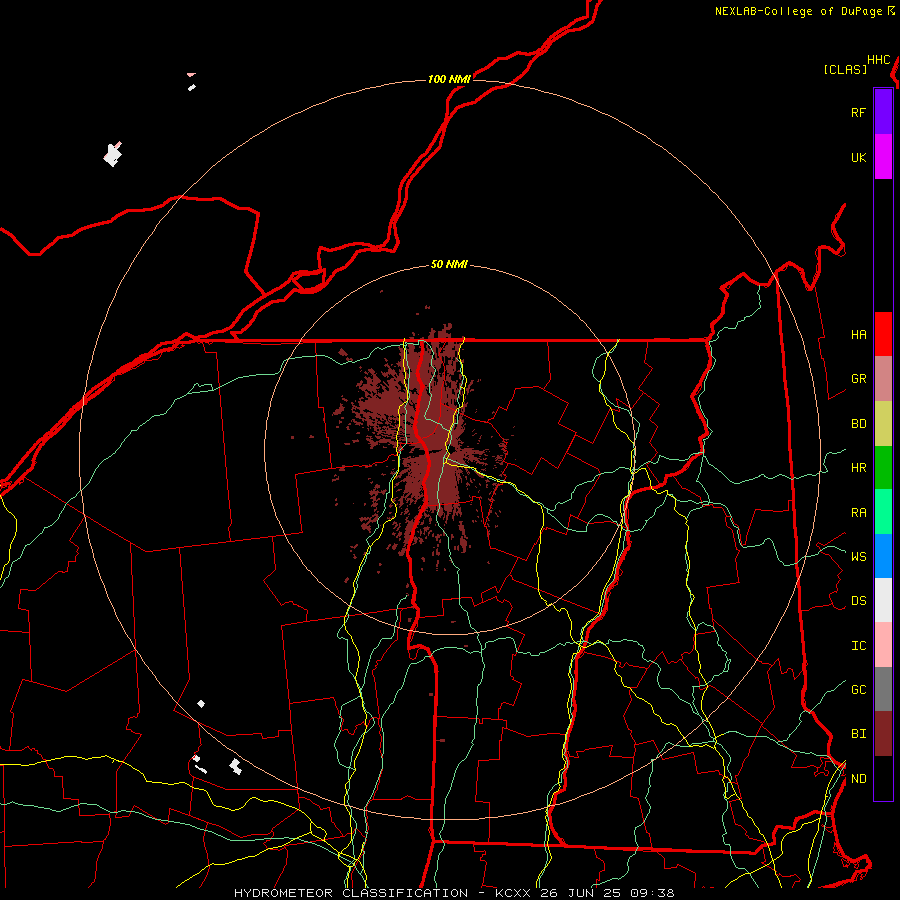Click the GR pink-brown legend swatch
900x900 pixels.
coord(883,379)
